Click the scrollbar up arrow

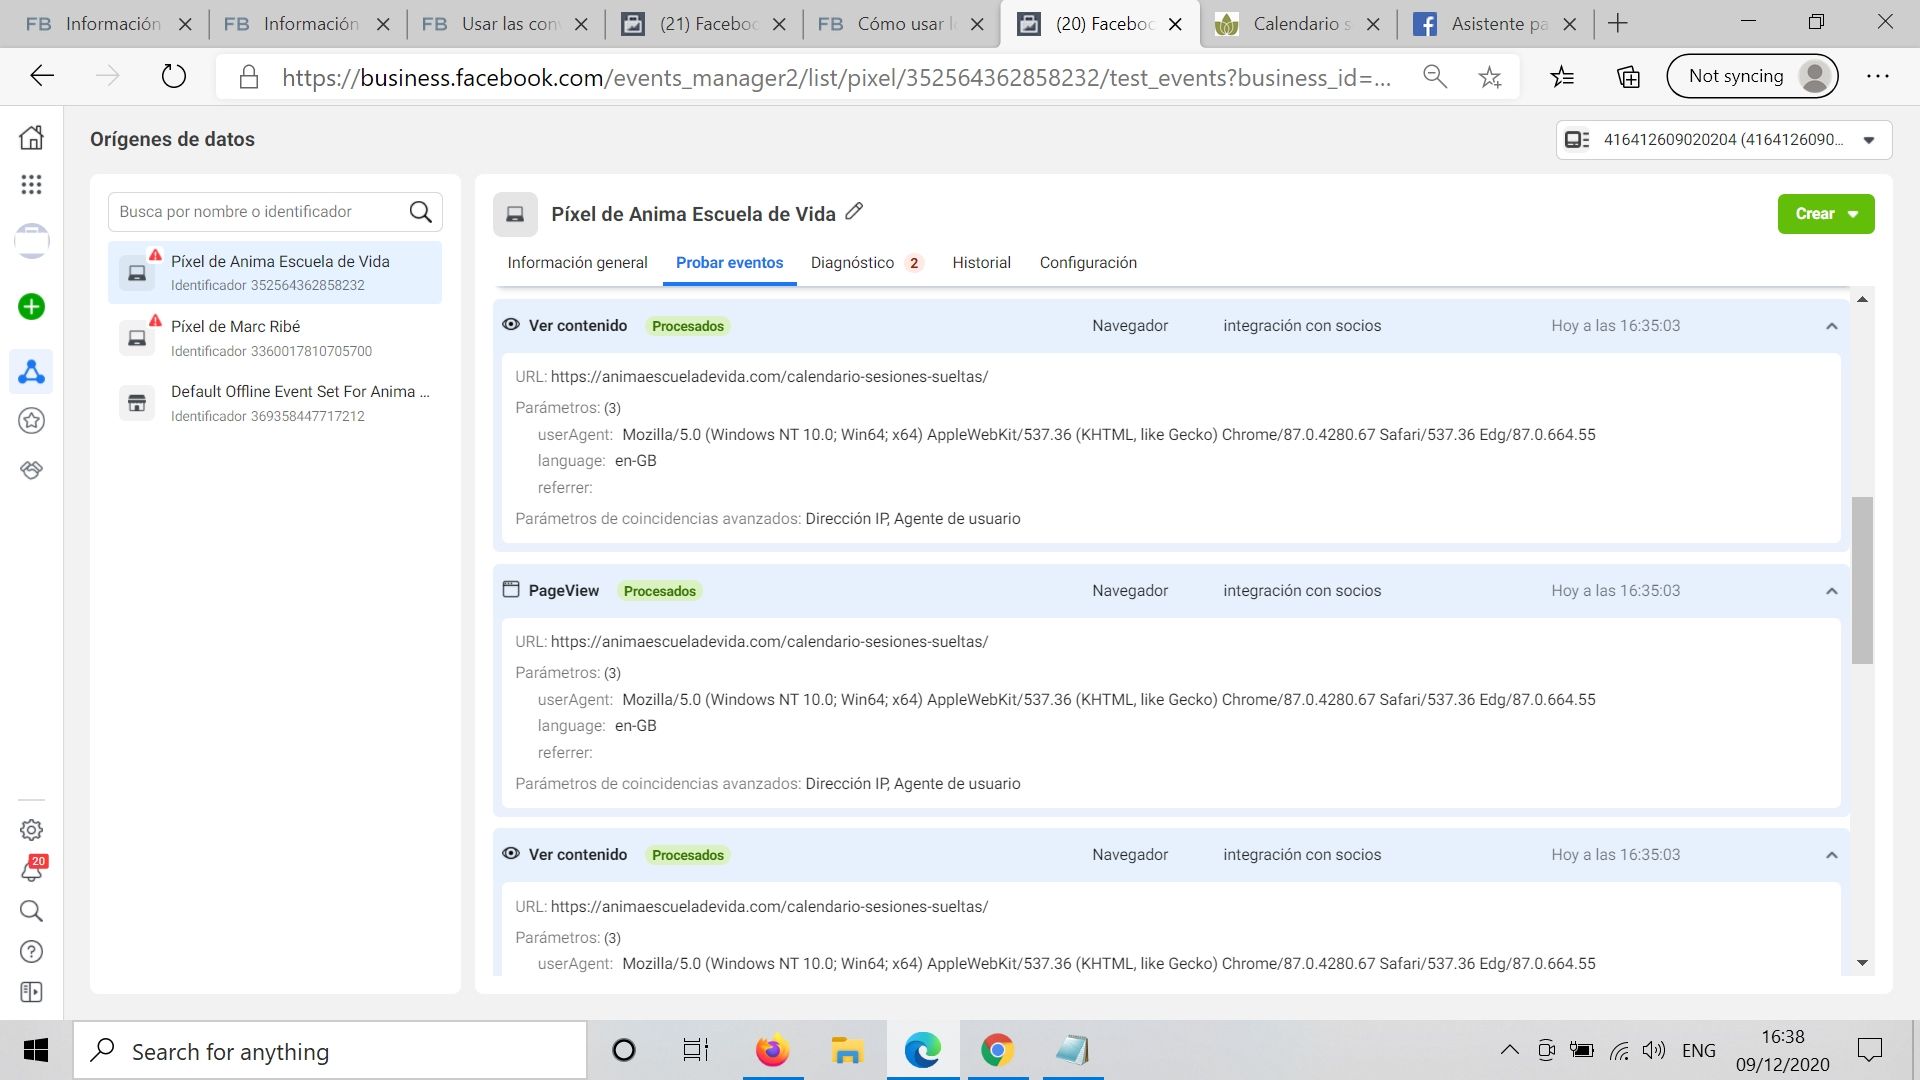(x=1862, y=299)
